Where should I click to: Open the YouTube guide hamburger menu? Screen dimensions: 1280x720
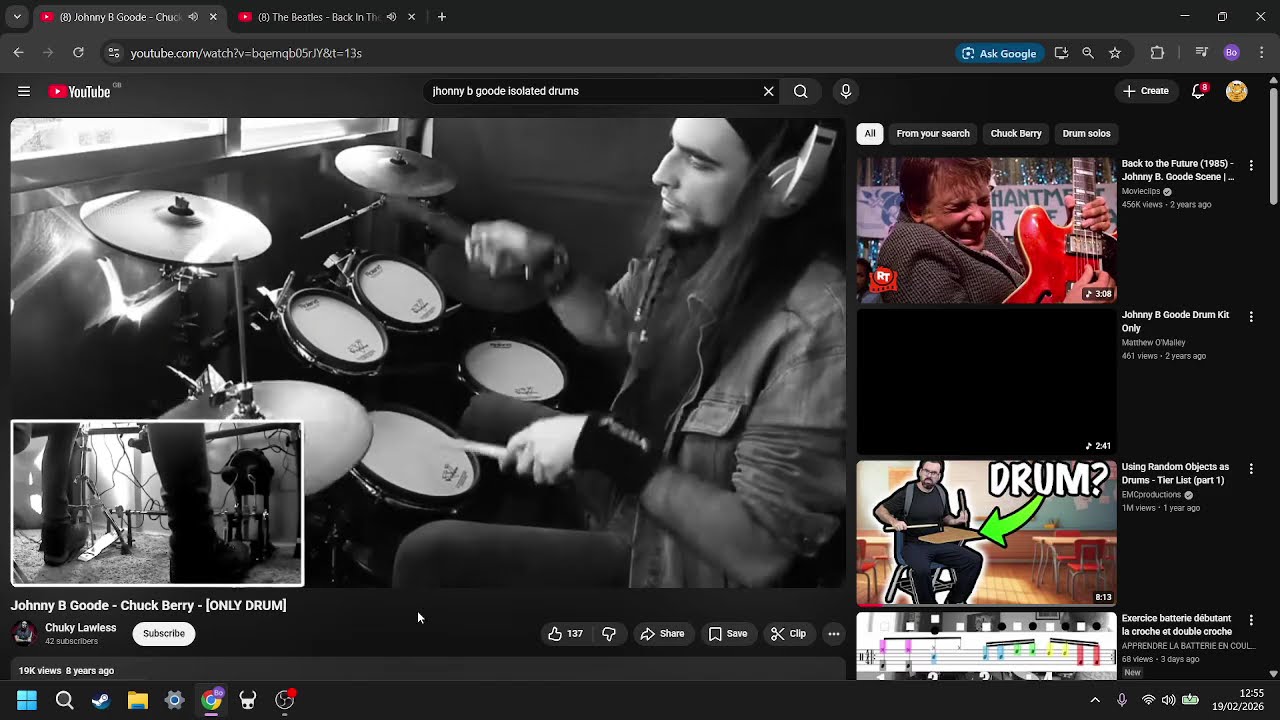pyautogui.click(x=24, y=91)
